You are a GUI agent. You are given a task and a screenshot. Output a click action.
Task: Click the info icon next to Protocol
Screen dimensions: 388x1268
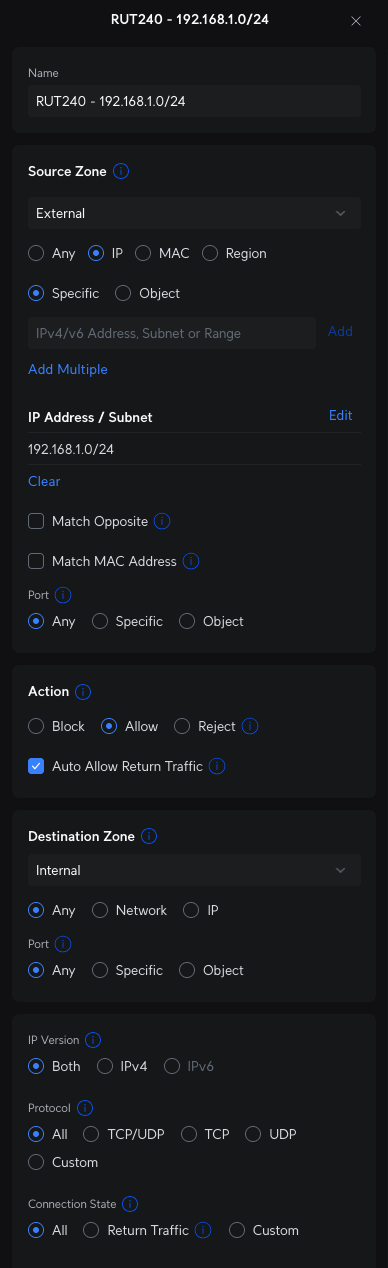tap(85, 1108)
